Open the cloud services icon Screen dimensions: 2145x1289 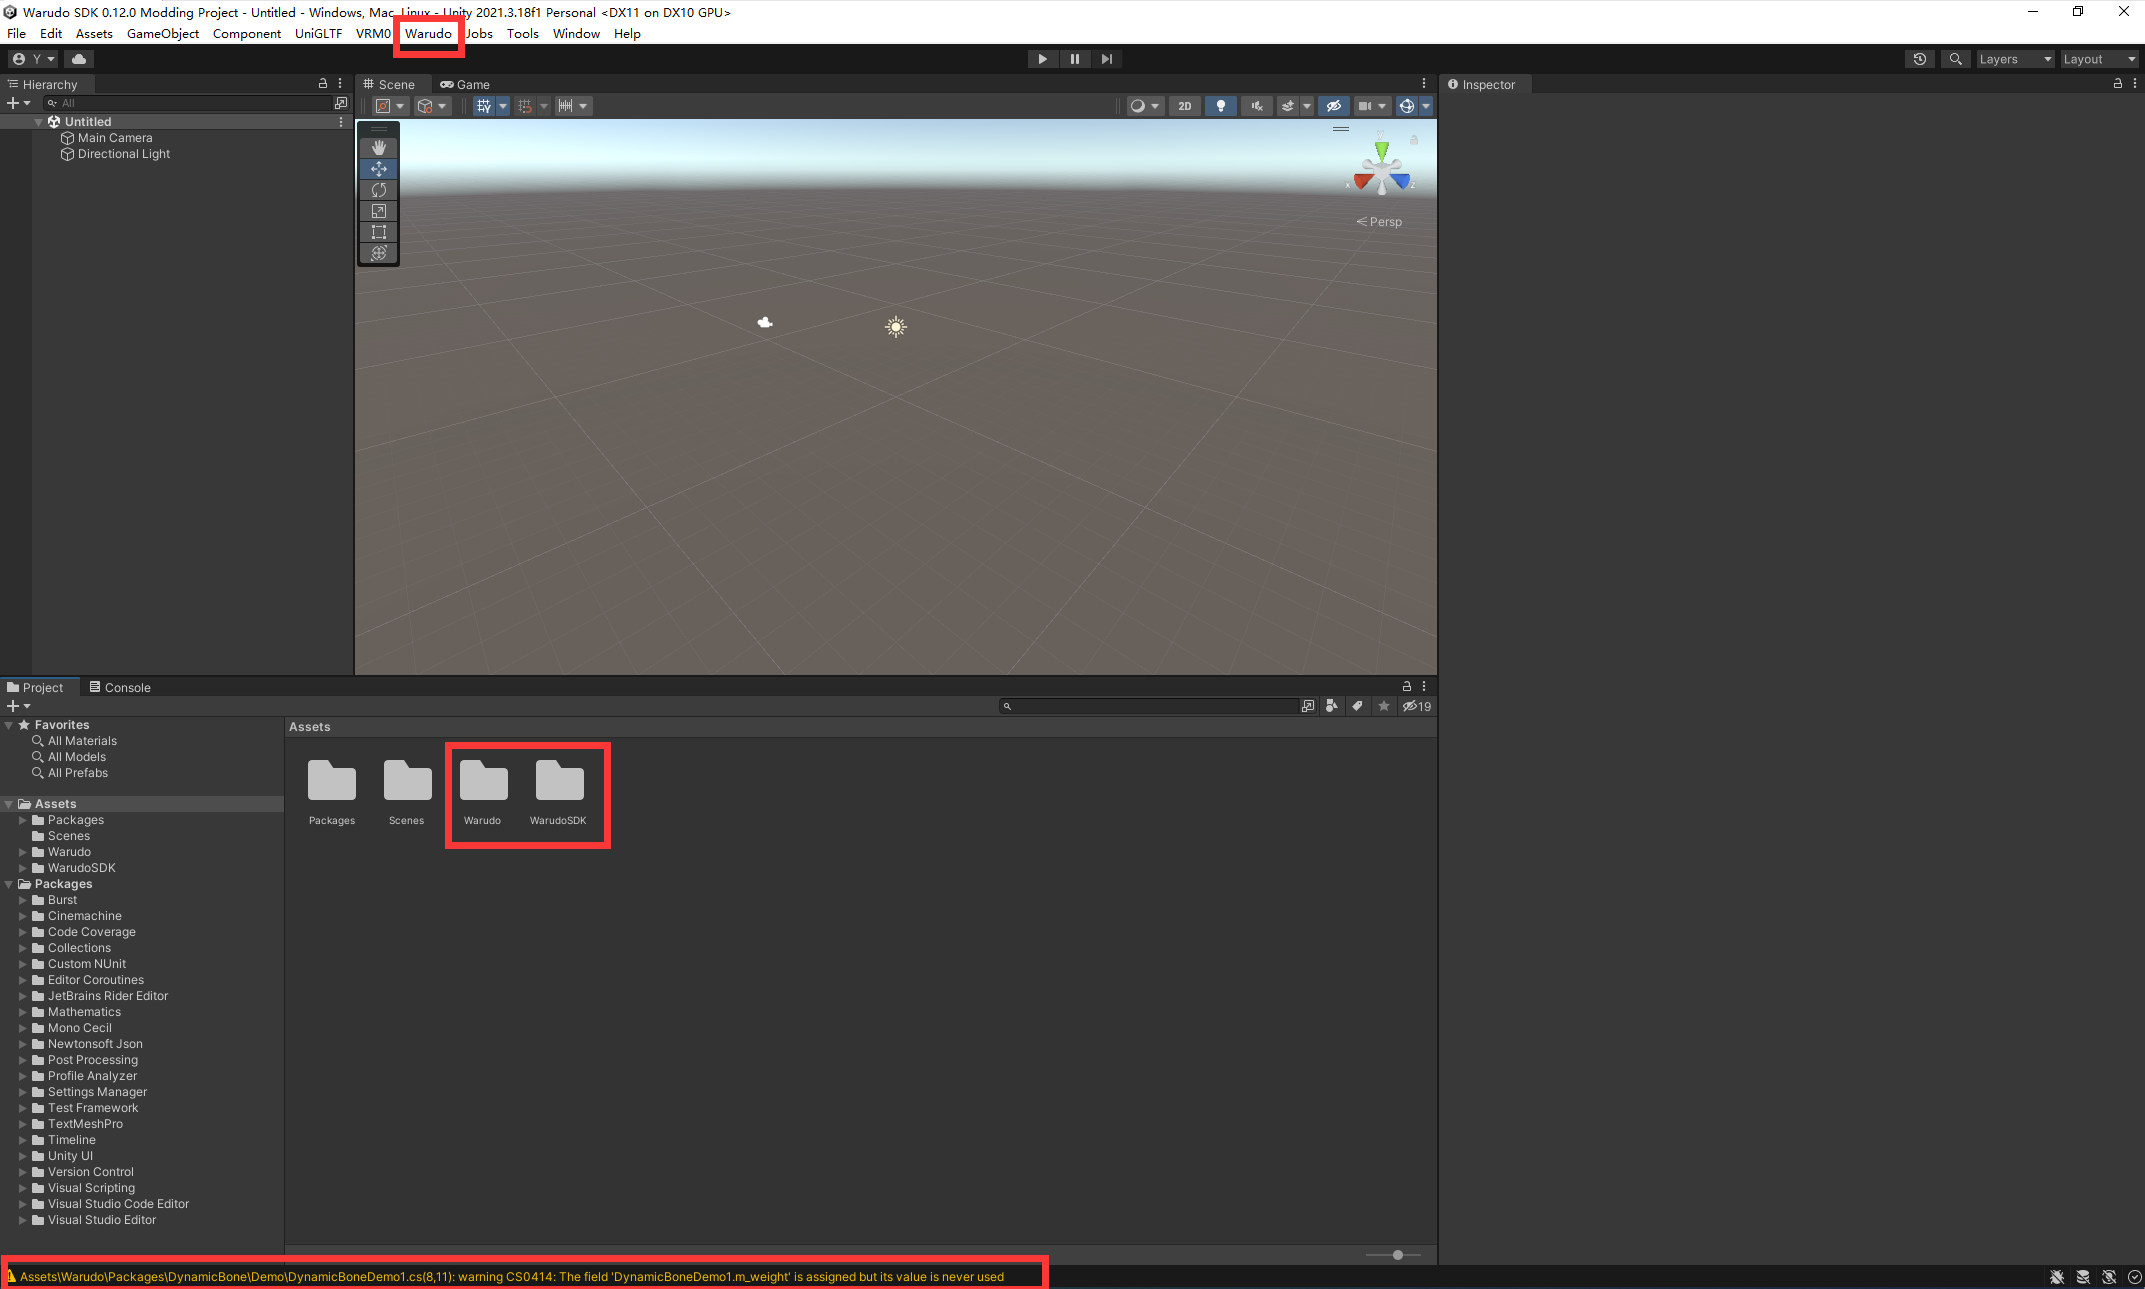click(79, 59)
